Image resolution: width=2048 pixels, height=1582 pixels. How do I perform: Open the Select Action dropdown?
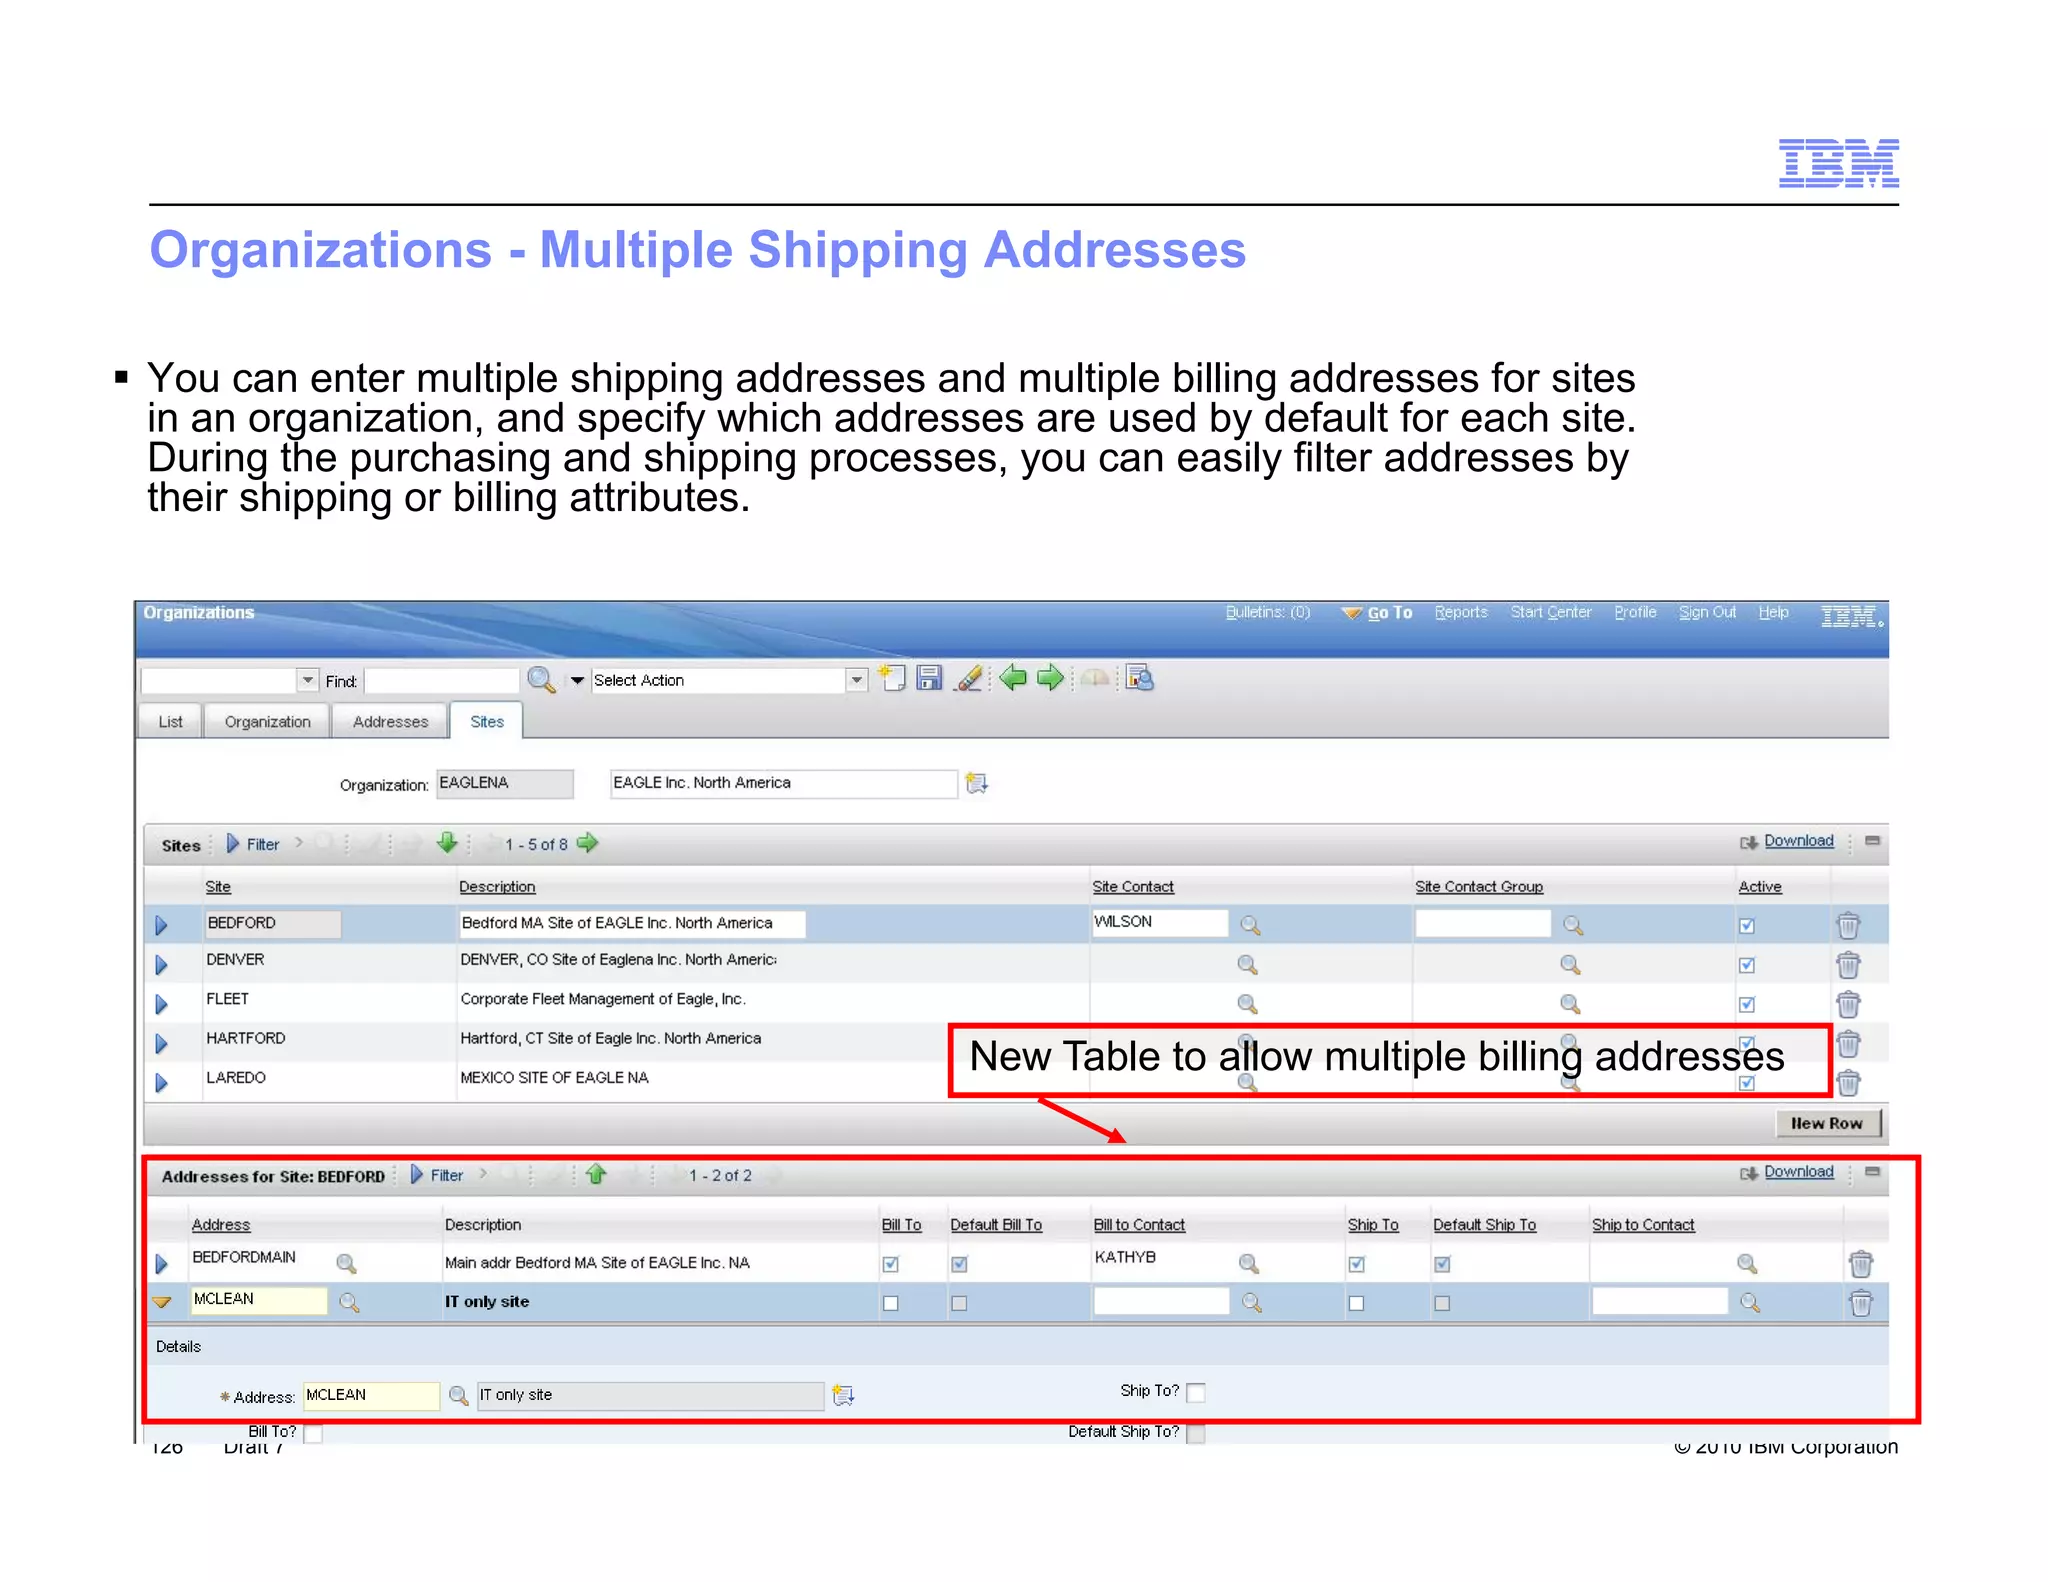856,680
